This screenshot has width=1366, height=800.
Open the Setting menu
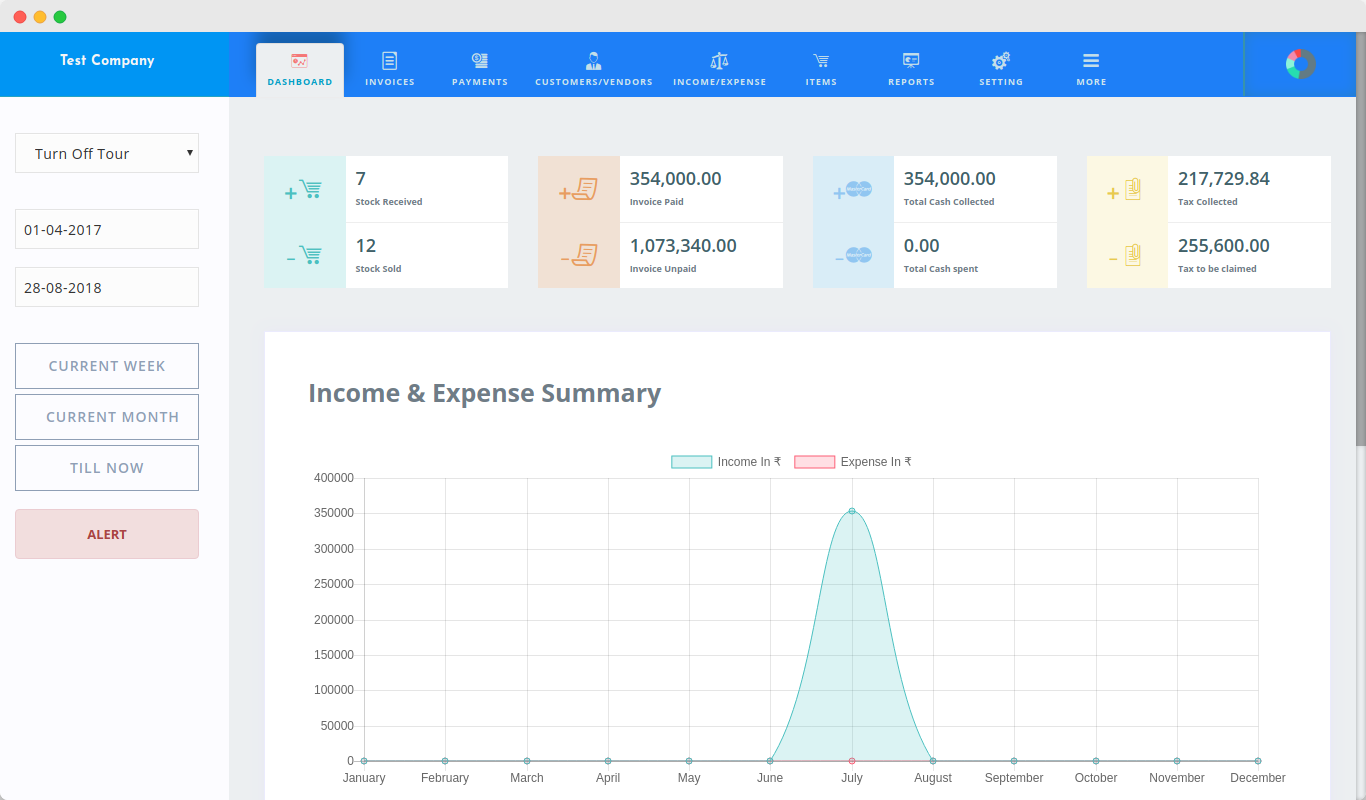coord(1001,70)
